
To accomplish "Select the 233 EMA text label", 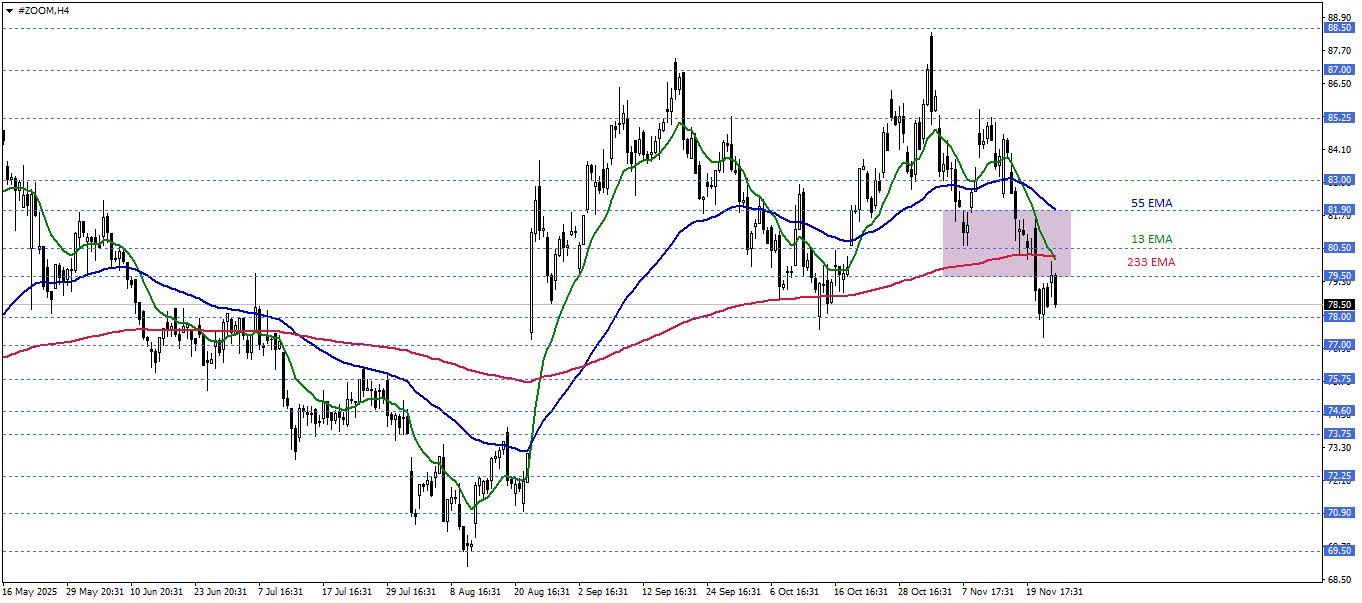I will pyautogui.click(x=1151, y=262).
